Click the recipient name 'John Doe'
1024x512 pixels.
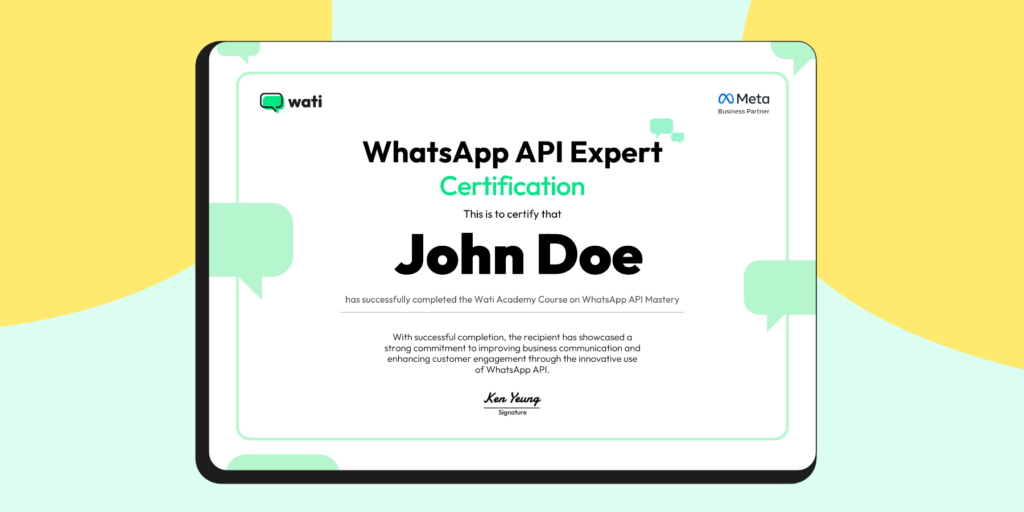coord(518,256)
